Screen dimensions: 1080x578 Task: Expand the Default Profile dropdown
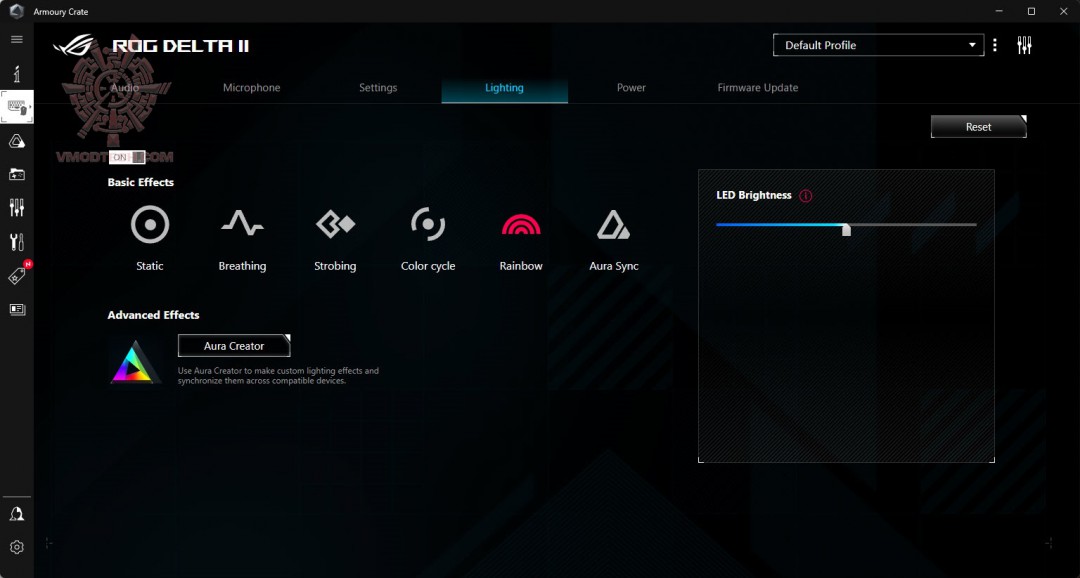(878, 45)
